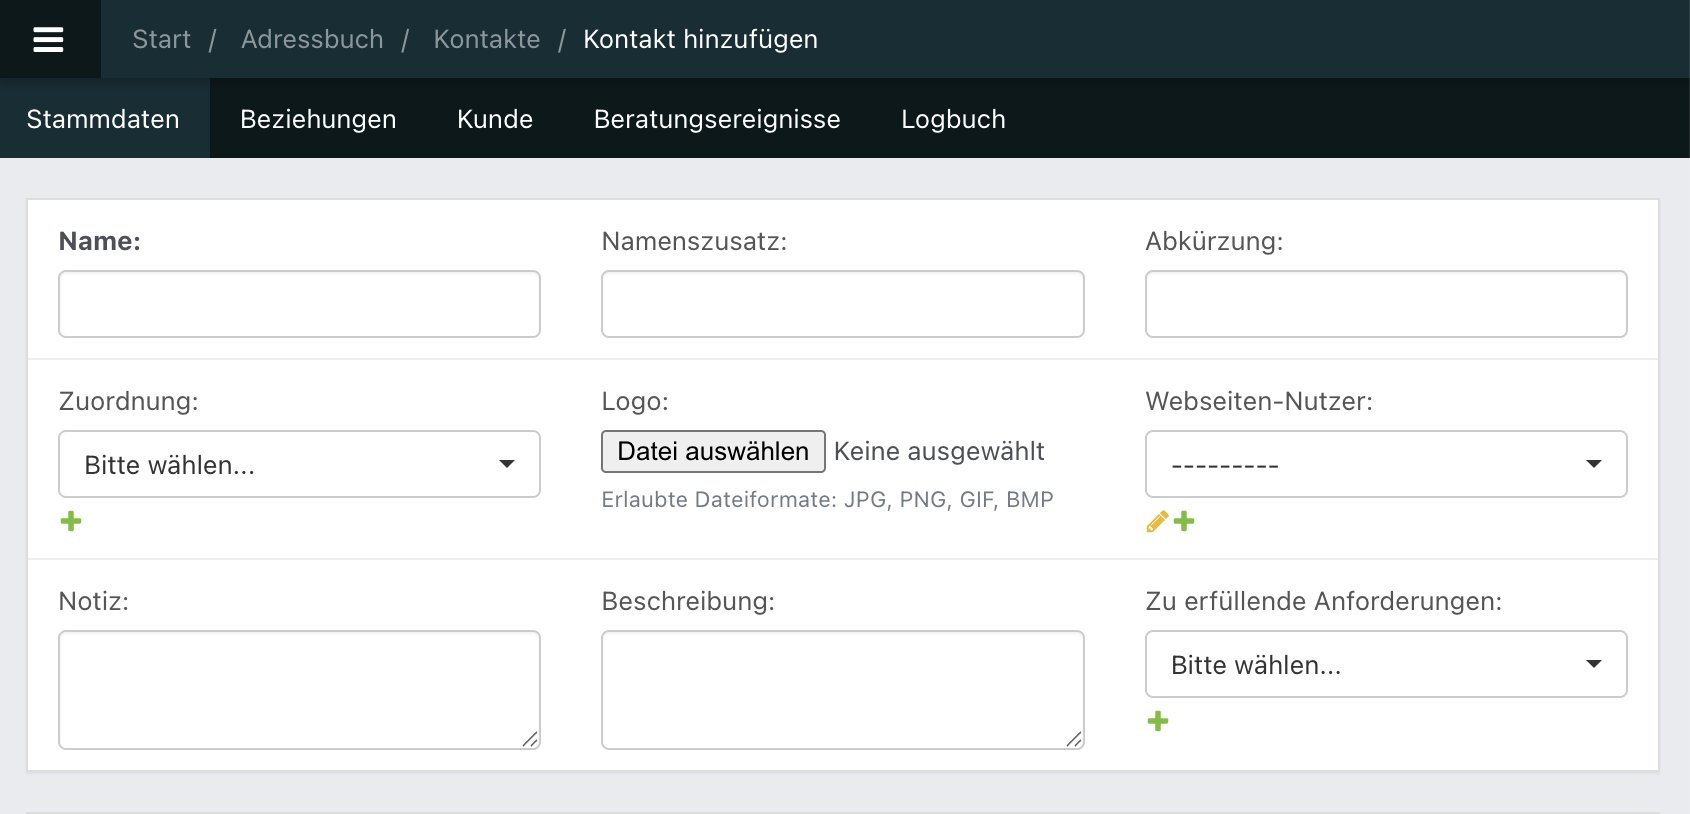Go to the Start breadcrumb
This screenshot has height=814, width=1690.
[x=161, y=39]
